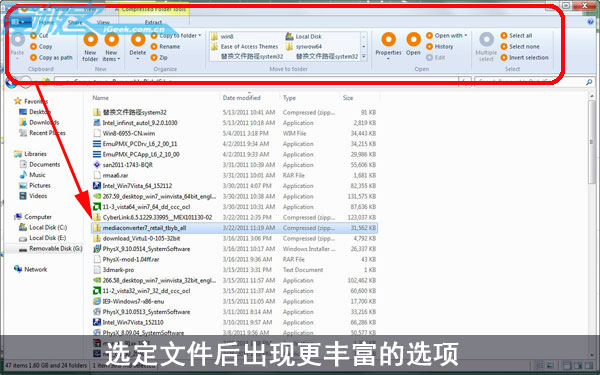This screenshot has width=600, height=375.
Task: Click the History icon
Action: [x=430, y=46]
